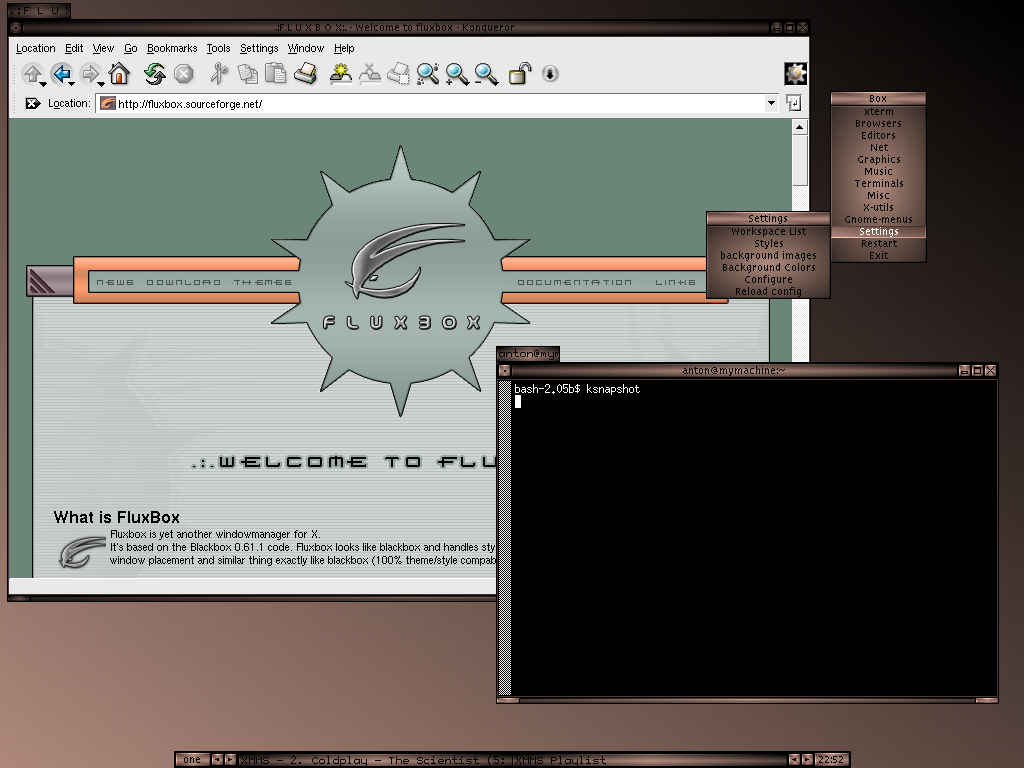The height and width of the screenshot is (768, 1024).
Task: Open the Location menu
Action: click(x=35, y=48)
